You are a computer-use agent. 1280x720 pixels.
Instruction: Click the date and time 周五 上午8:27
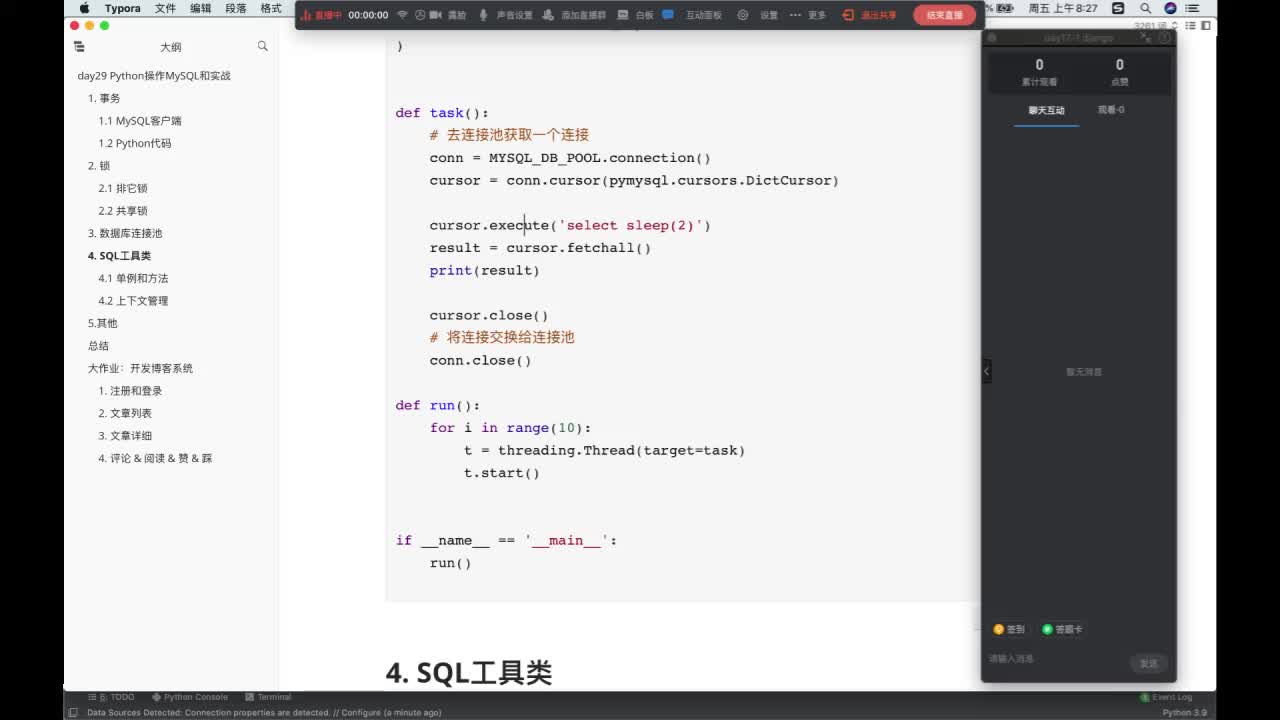tap(1063, 8)
